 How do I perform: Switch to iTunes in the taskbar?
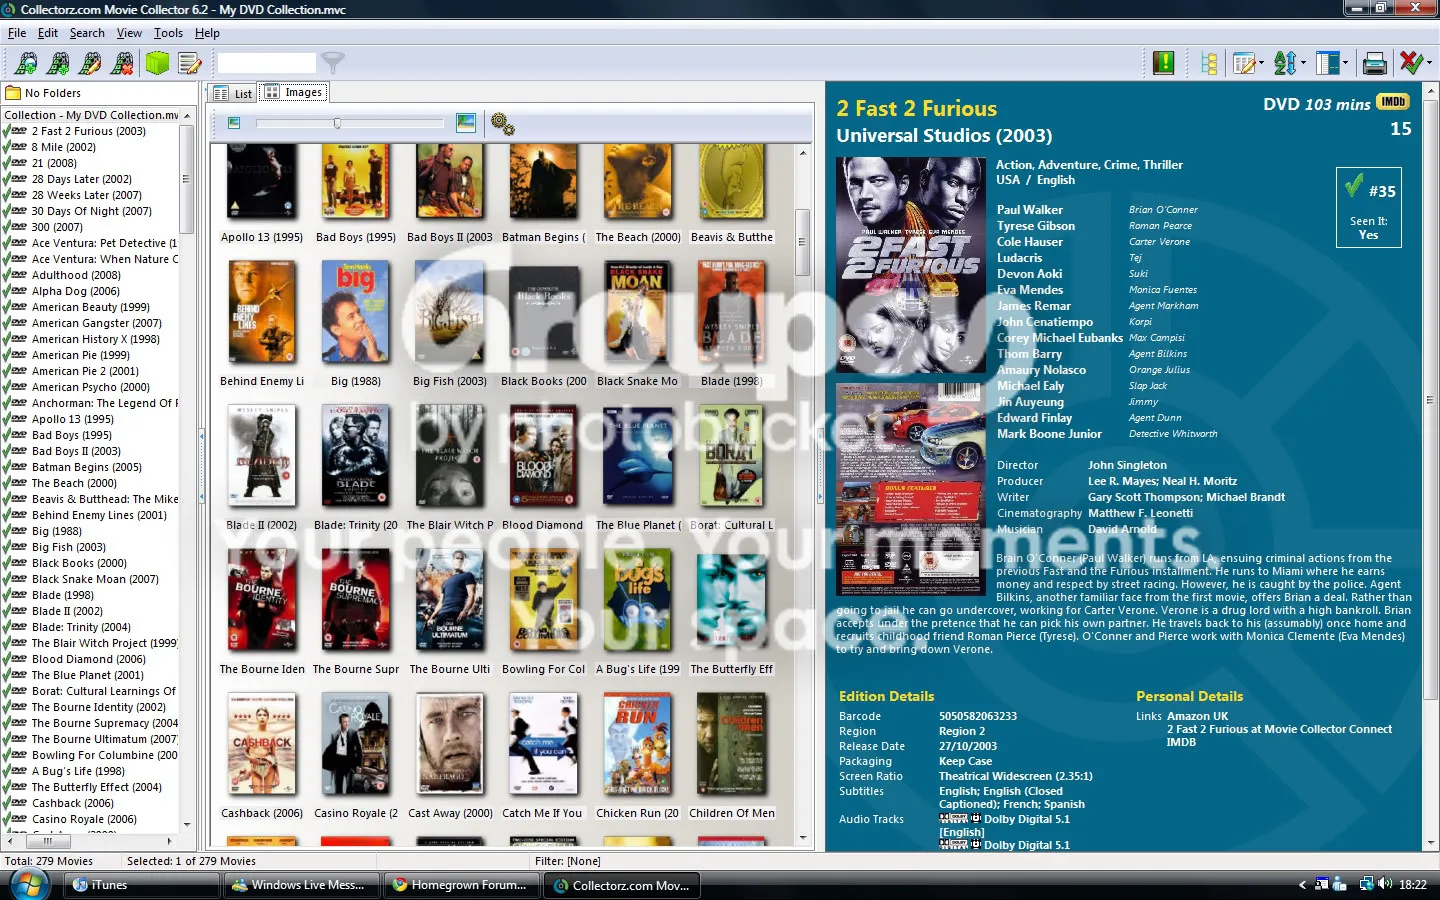(142, 885)
